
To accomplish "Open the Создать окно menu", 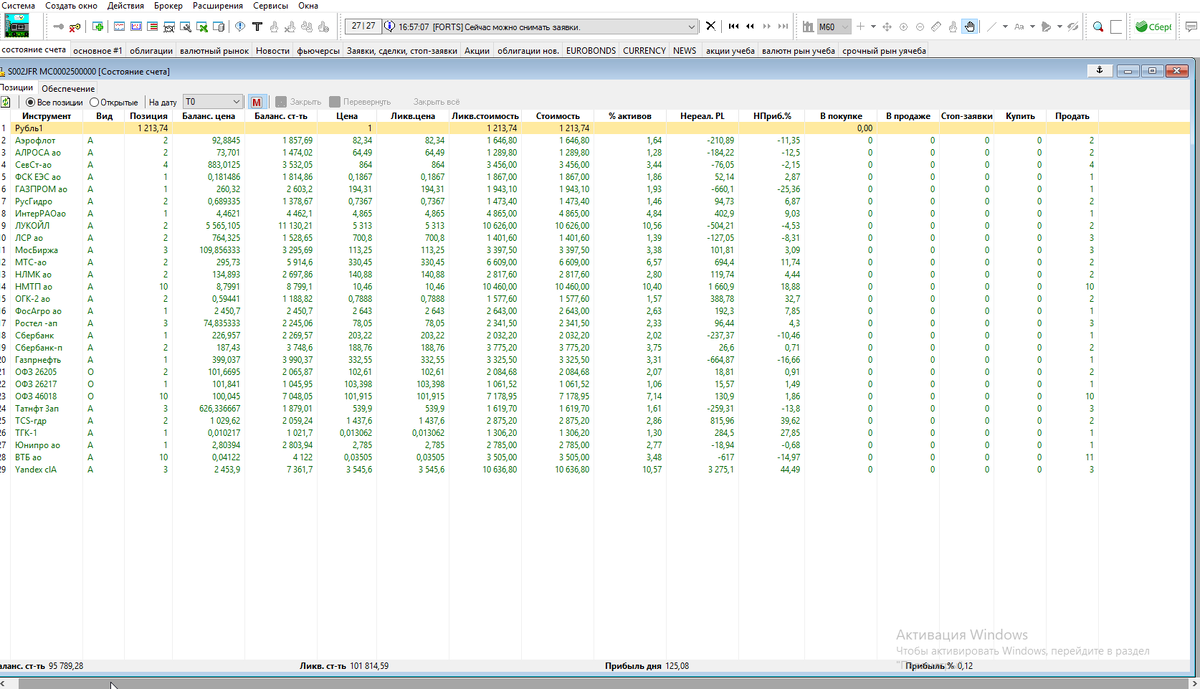I will click(71, 6).
